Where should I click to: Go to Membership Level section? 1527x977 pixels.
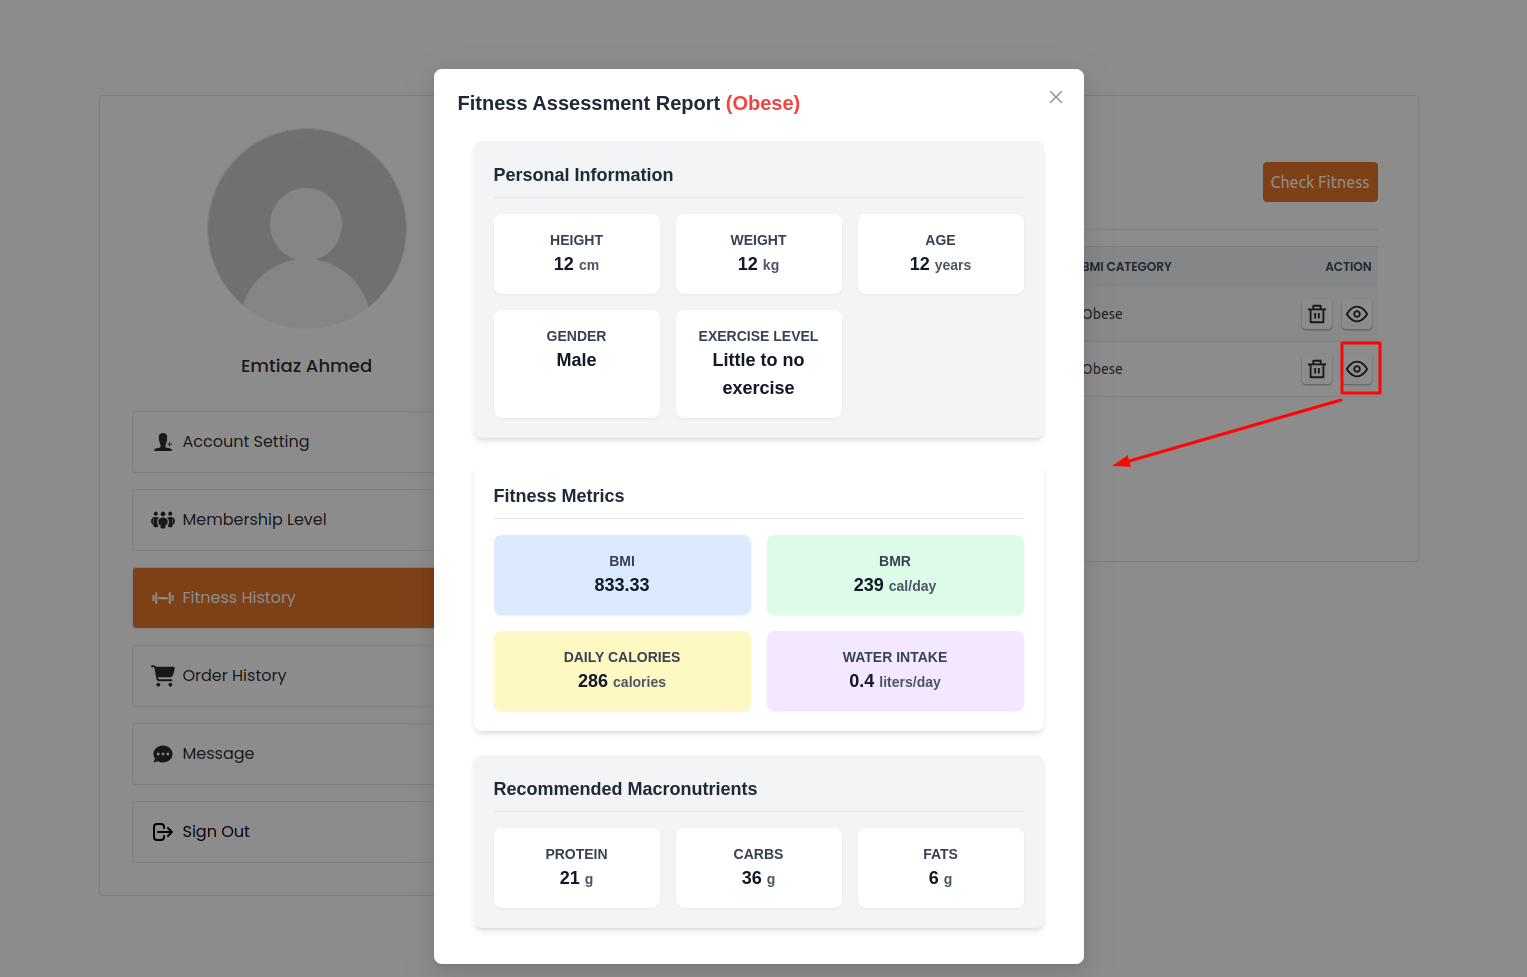254,520
